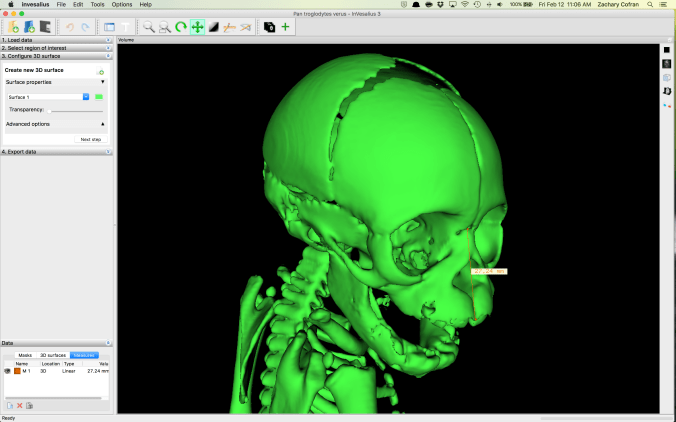The height and width of the screenshot is (422, 676).
Task: Expand the 4. Export data panel
Action: [x=56, y=151]
